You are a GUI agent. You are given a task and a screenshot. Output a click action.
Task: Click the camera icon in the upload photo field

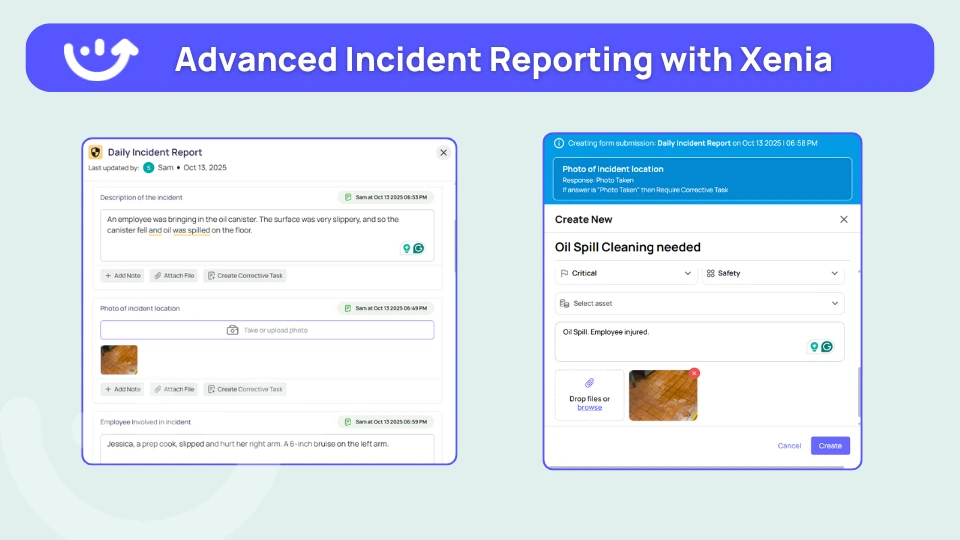pos(233,330)
